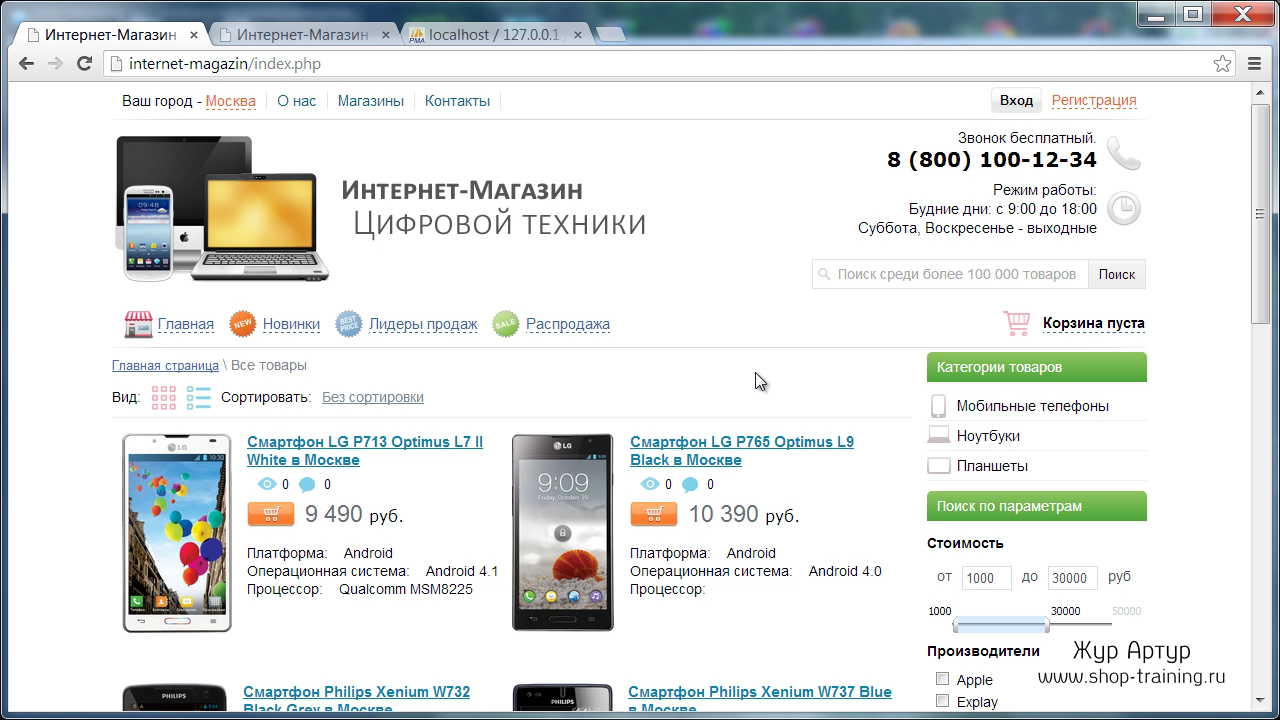Open the Лидеры продаж link
This screenshot has height=720, width=1280.
423,324
